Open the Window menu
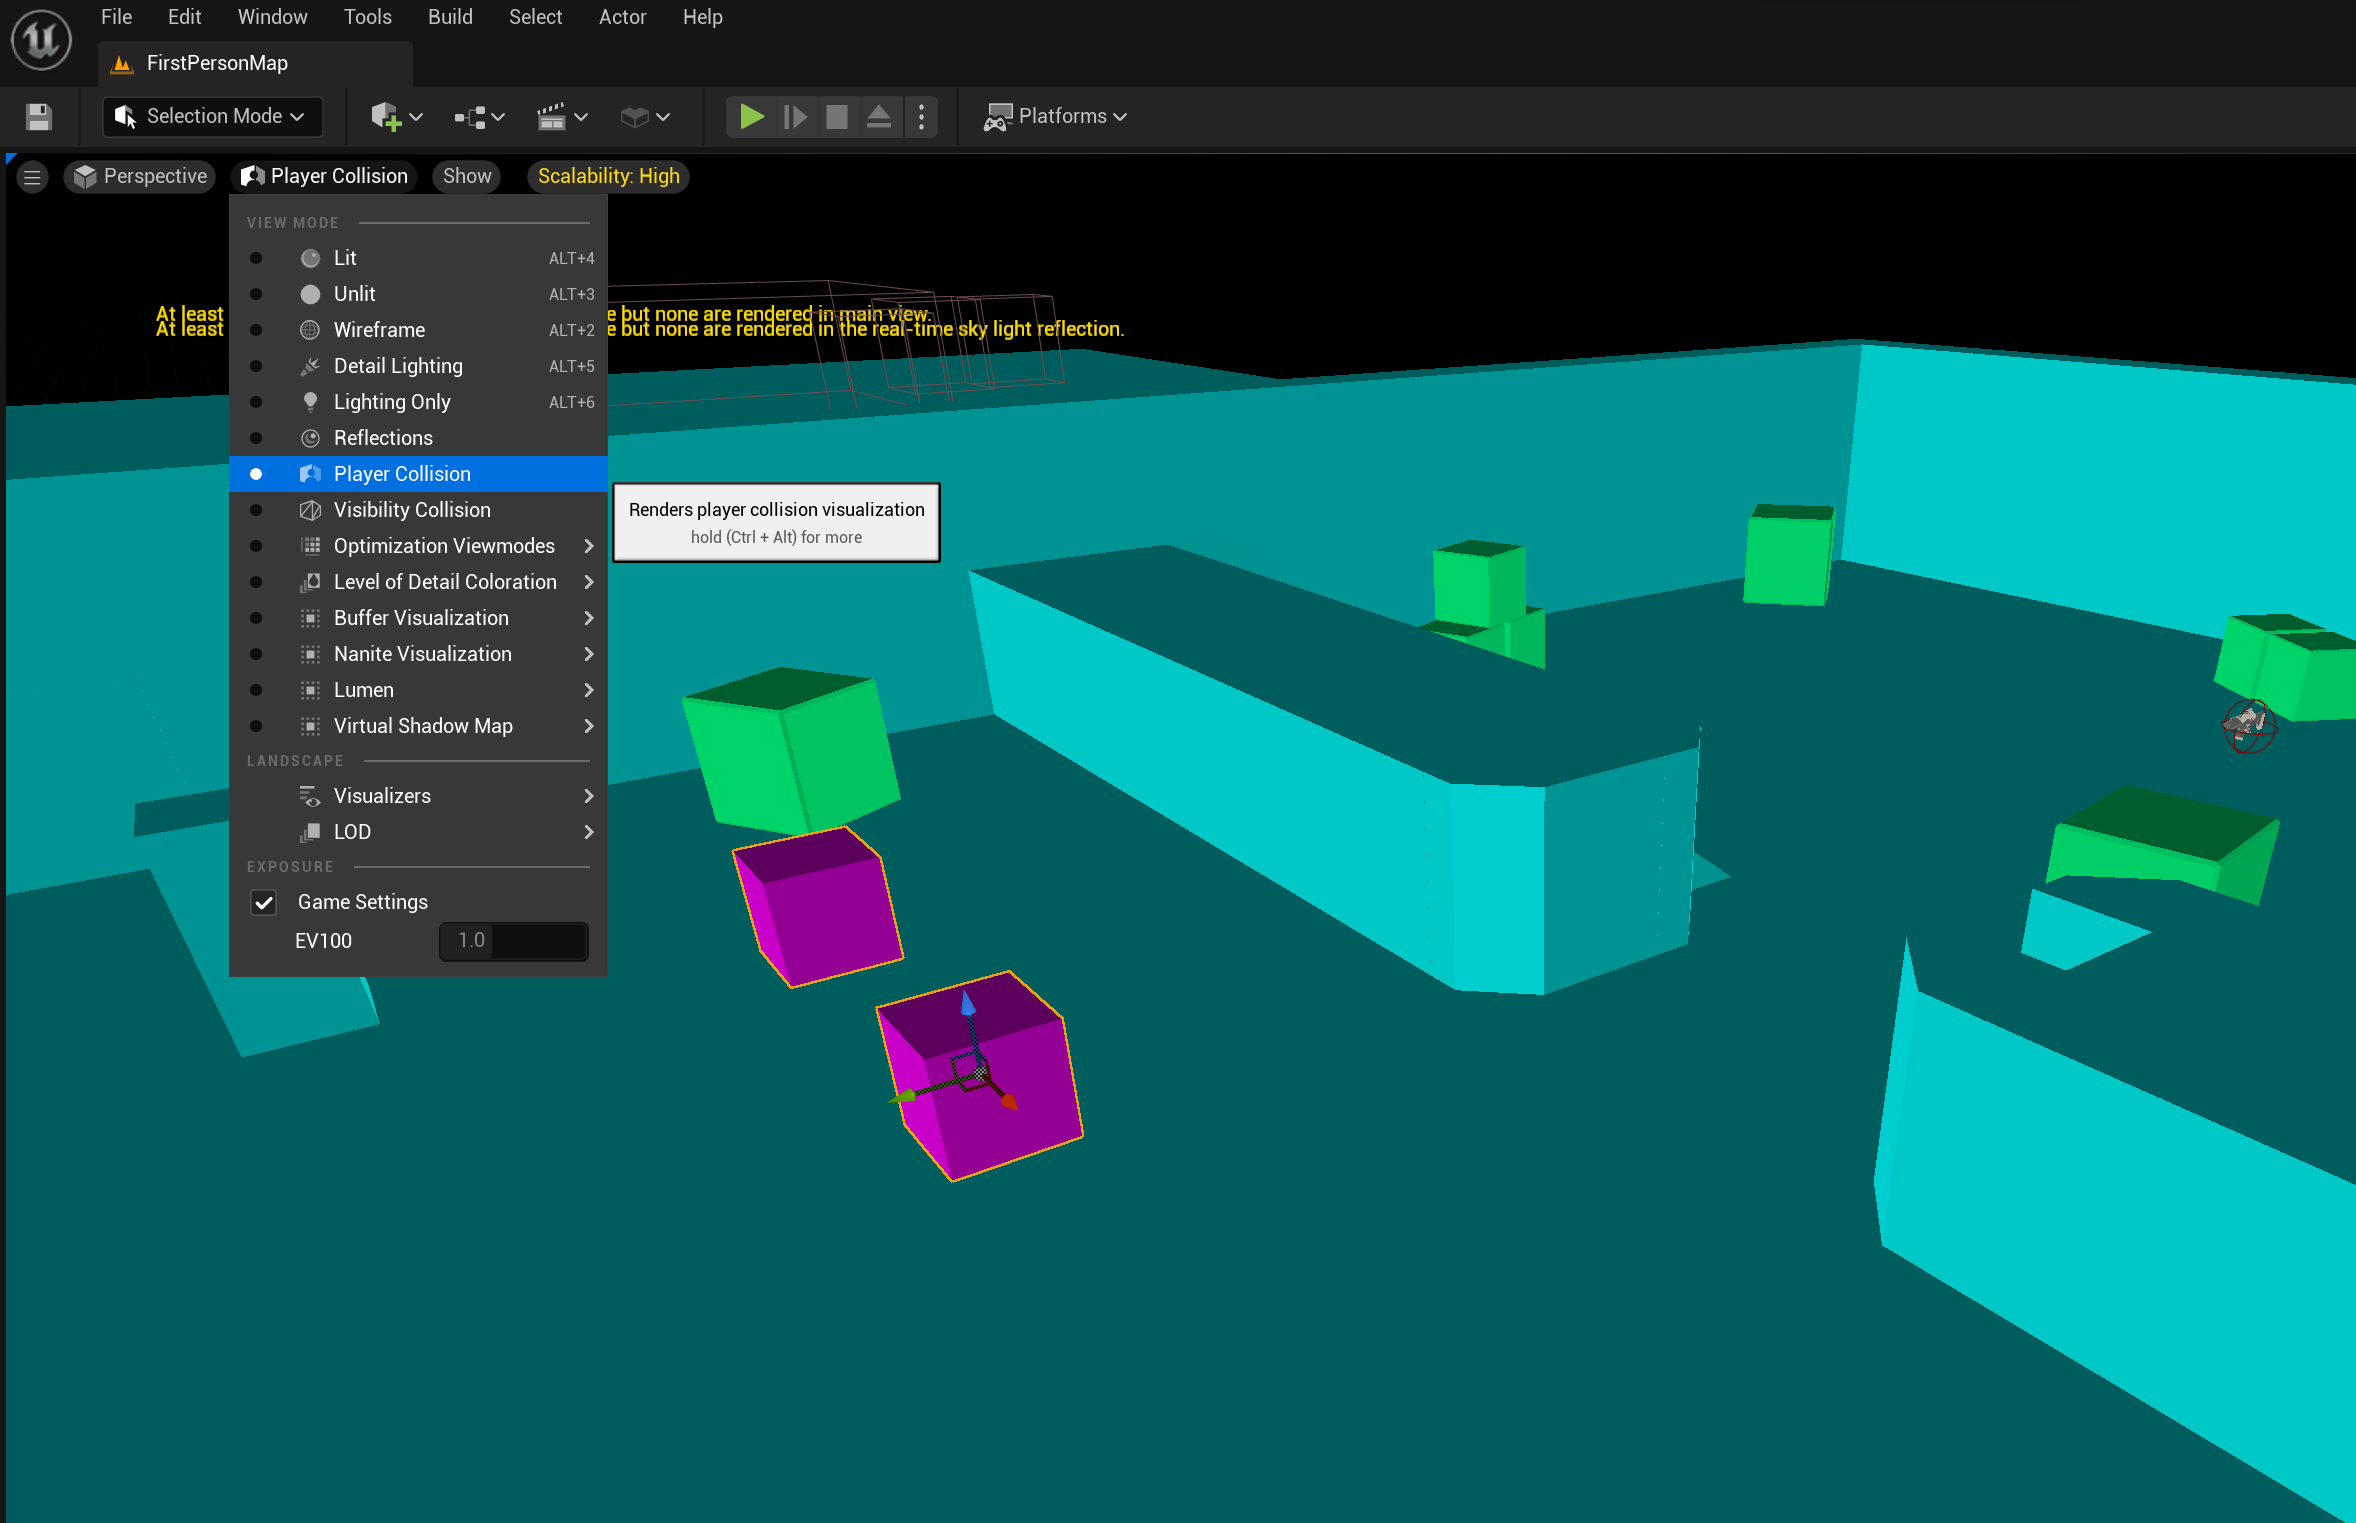This screenshot has height=1523, width=2356. 272,17
